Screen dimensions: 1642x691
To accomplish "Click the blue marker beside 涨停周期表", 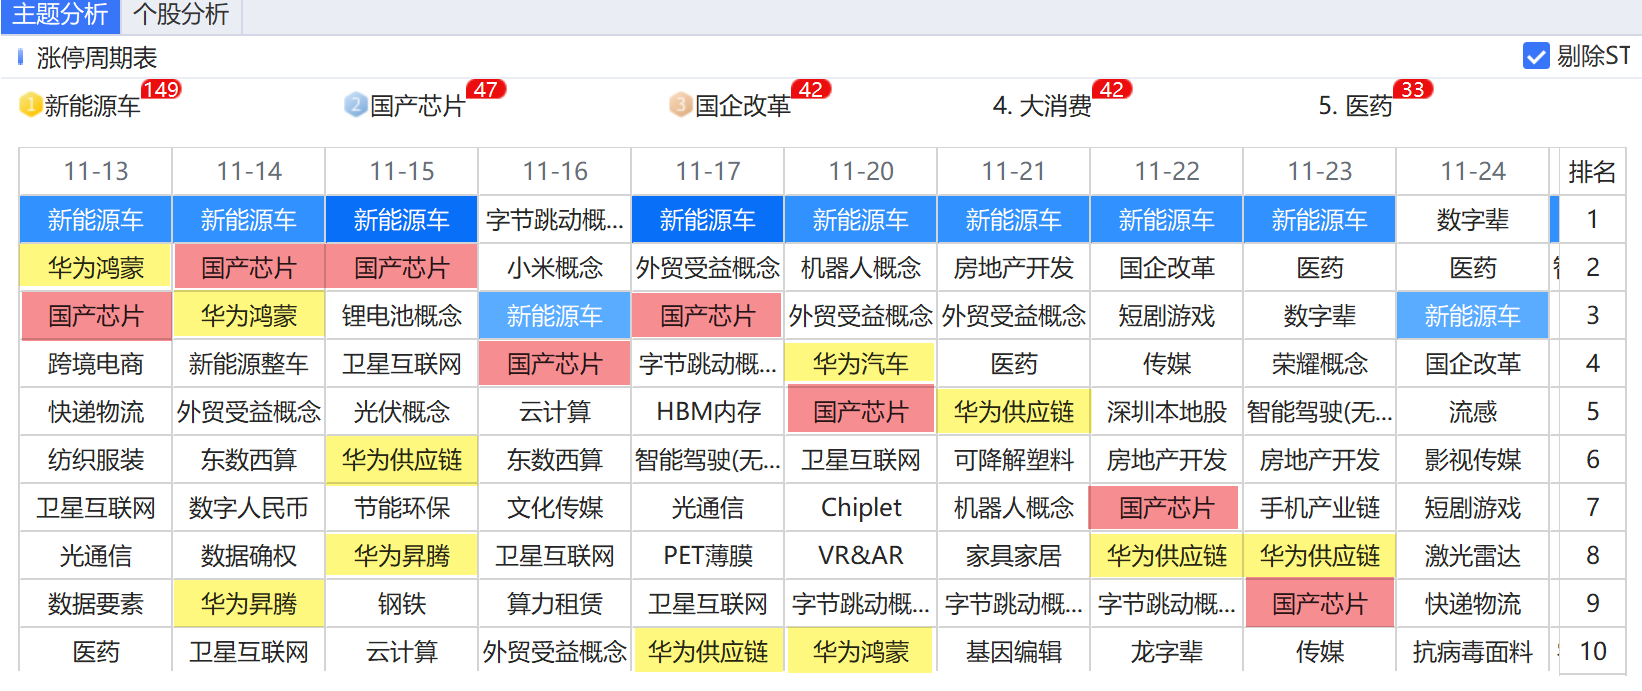I will point(20,58).
